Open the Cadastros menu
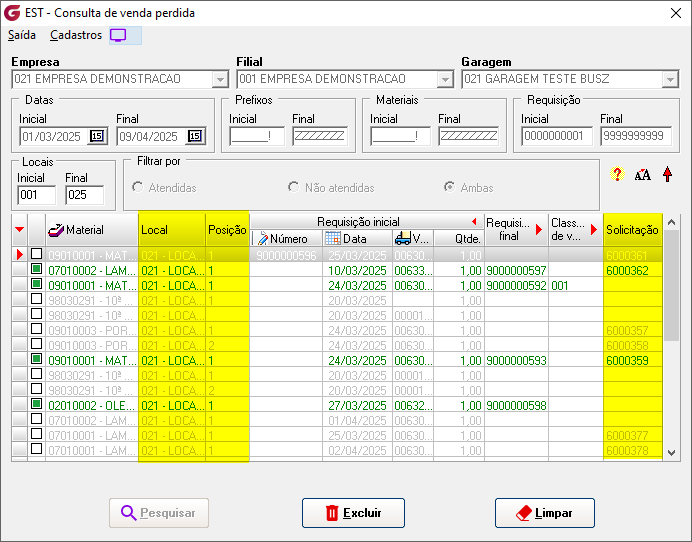 pyautogui.click(x=76, y=35)
